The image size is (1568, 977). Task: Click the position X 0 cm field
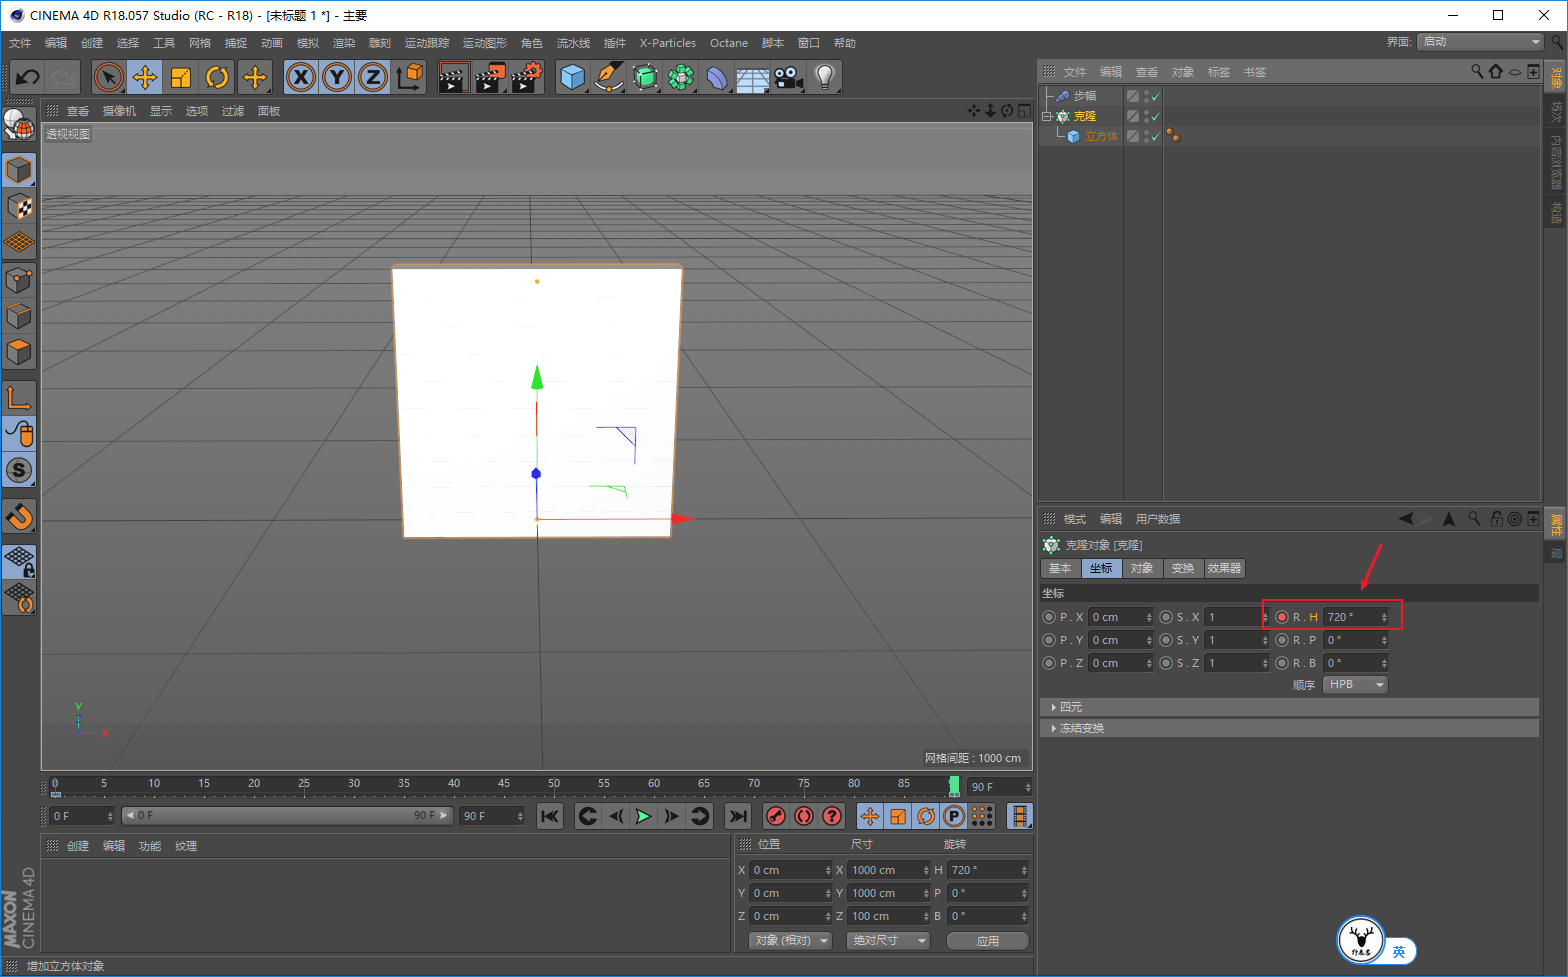(790, 870)
